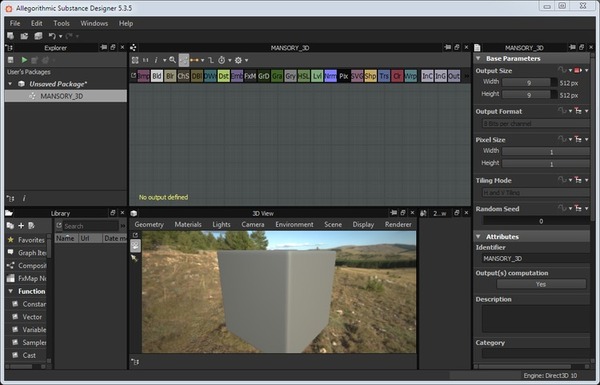Toggle the 1:1 zoom button in graph toolbar

tap(146, 60)
